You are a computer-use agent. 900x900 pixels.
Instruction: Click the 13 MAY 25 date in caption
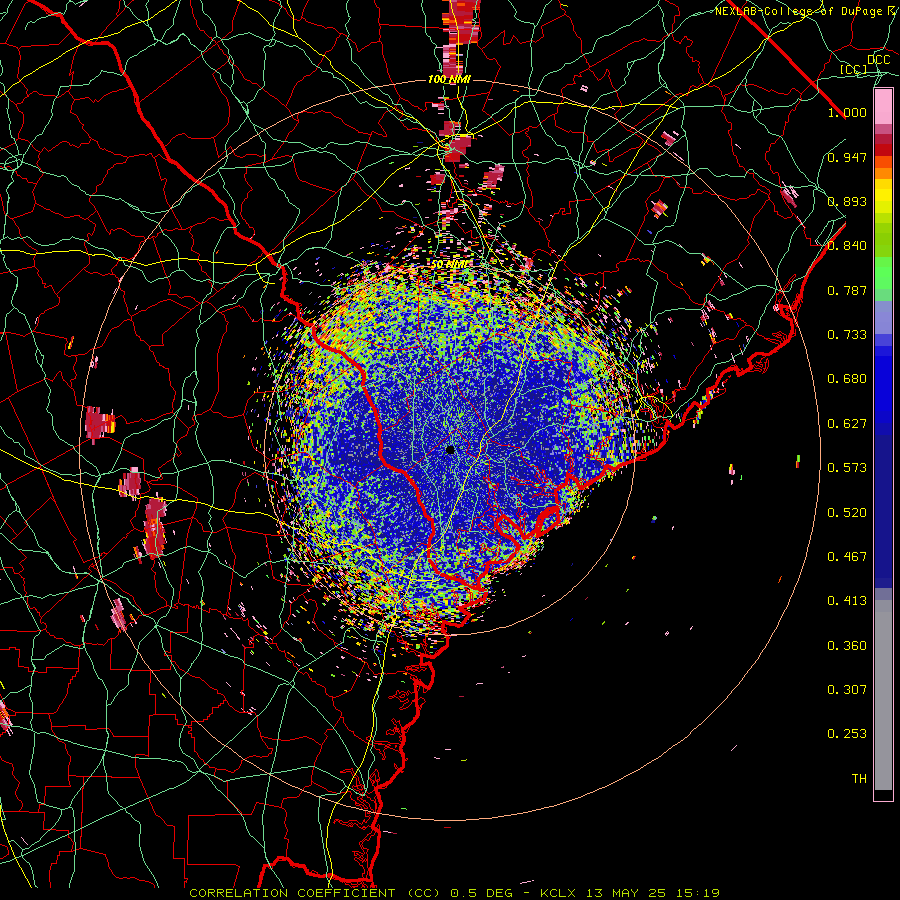click(626, 893)
